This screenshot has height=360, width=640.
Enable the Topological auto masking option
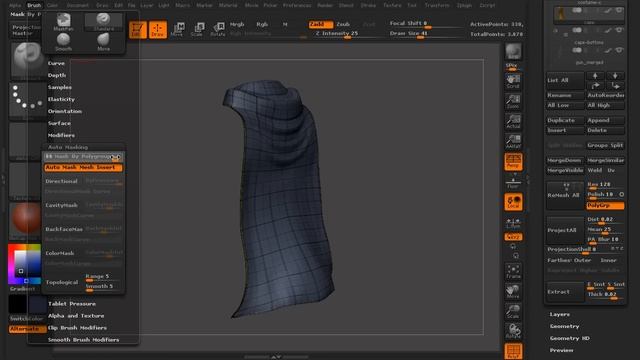[63, 282]
